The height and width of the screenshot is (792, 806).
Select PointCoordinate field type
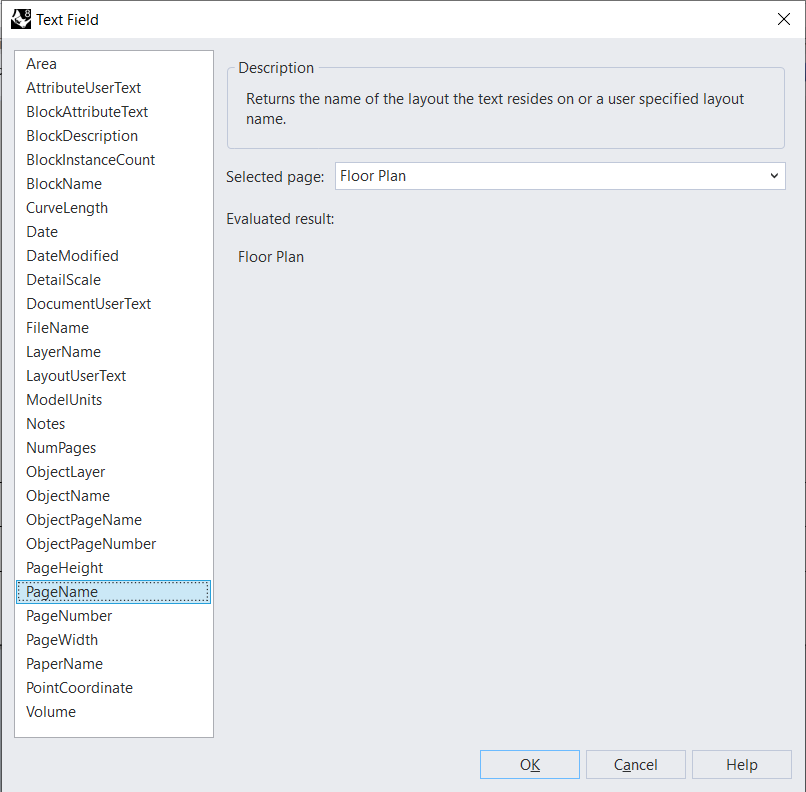coord(79,688)
